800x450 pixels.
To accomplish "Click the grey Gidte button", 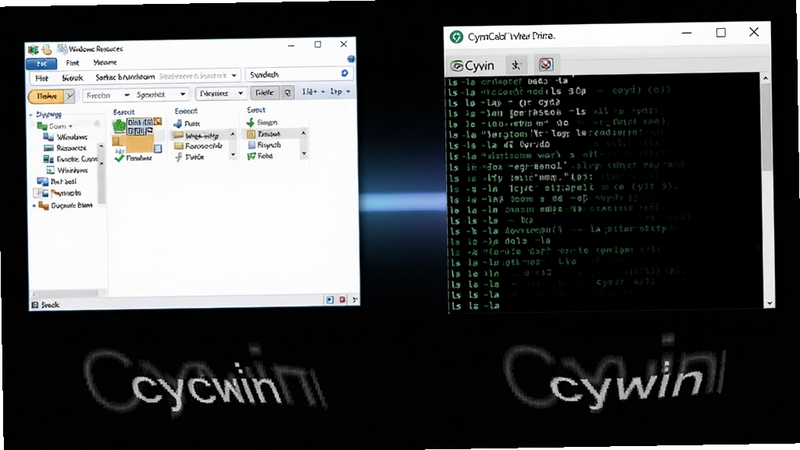I will pos(264,93).
